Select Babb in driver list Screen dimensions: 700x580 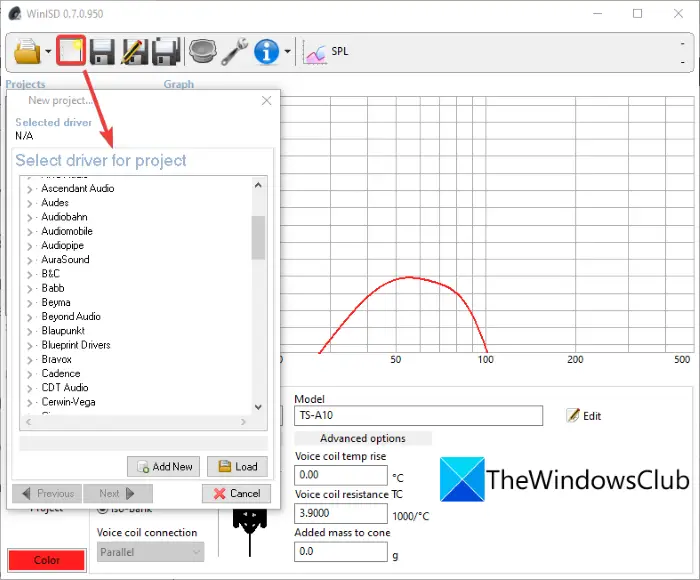coord(53,288)
